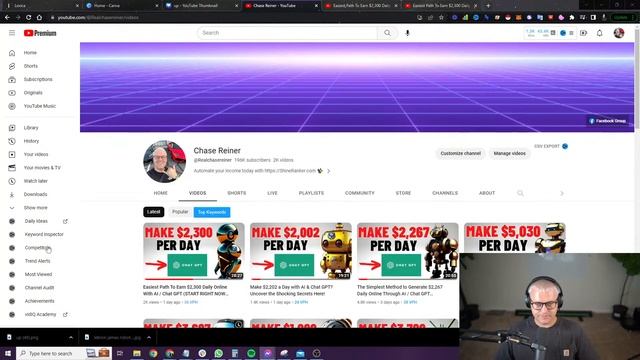Viewport: 640px width, 360px height.
Task: Click the CSV Export button
Action: coord(551,146)
